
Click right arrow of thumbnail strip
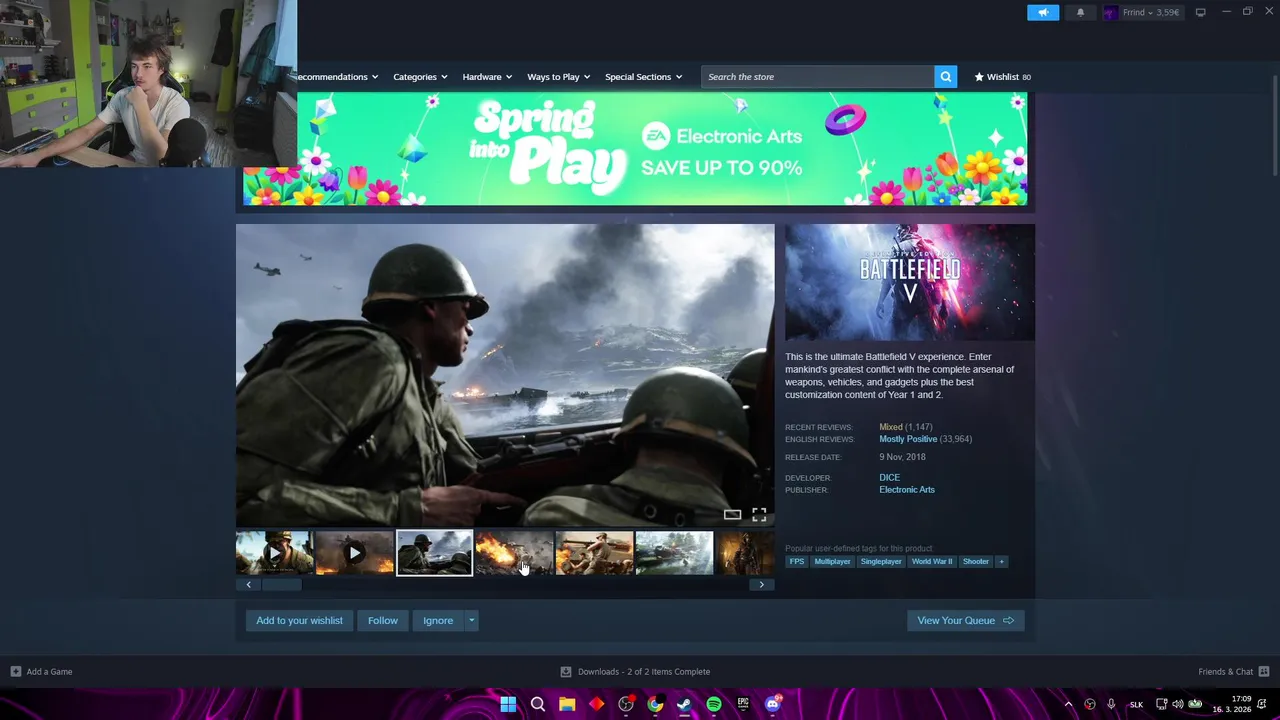[761, 585]
